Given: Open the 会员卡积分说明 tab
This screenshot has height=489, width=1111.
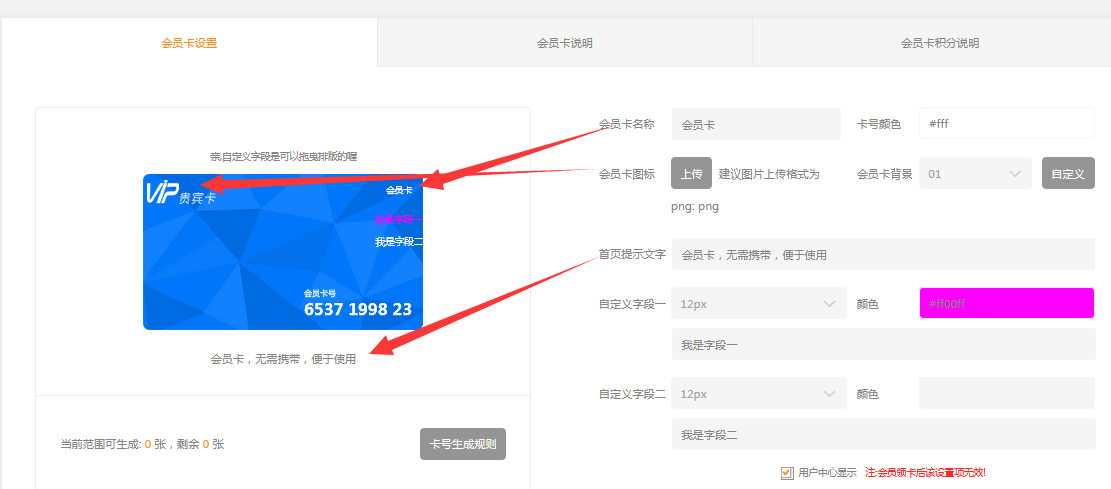Looking at the screenshot, I should 939,43.
